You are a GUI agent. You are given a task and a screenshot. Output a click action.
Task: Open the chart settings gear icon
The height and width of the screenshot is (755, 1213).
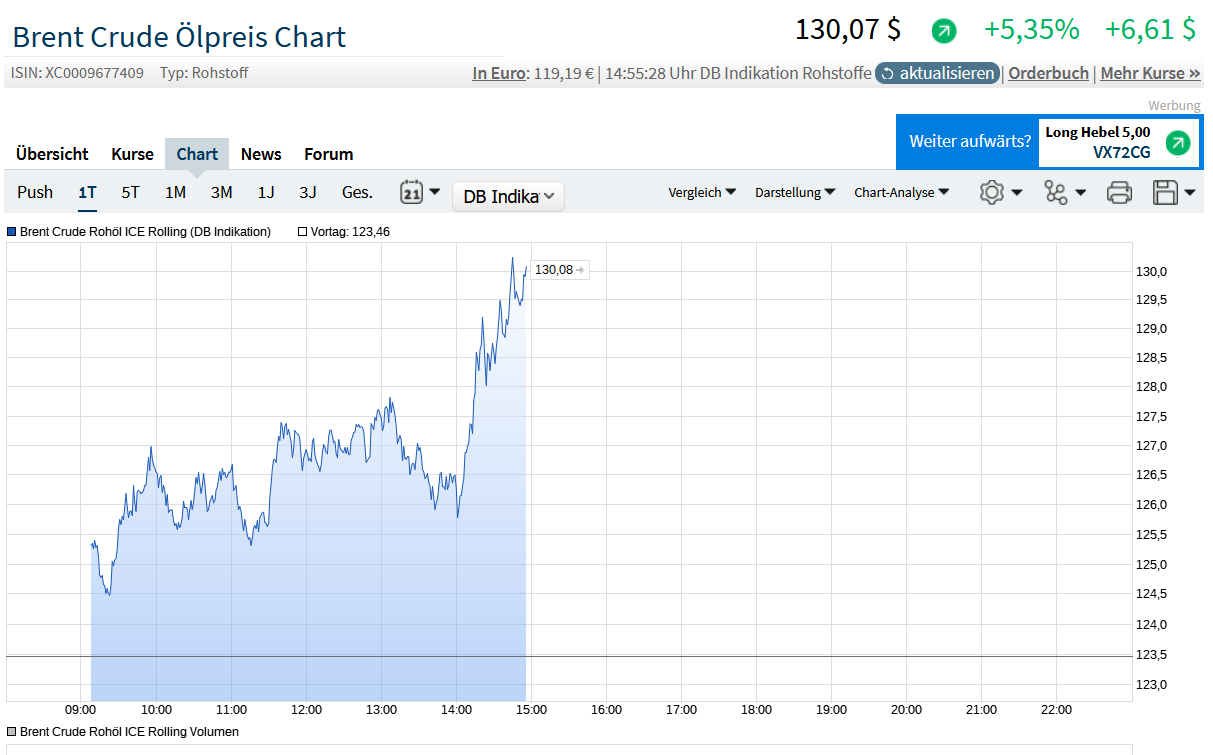coord(991,192)
